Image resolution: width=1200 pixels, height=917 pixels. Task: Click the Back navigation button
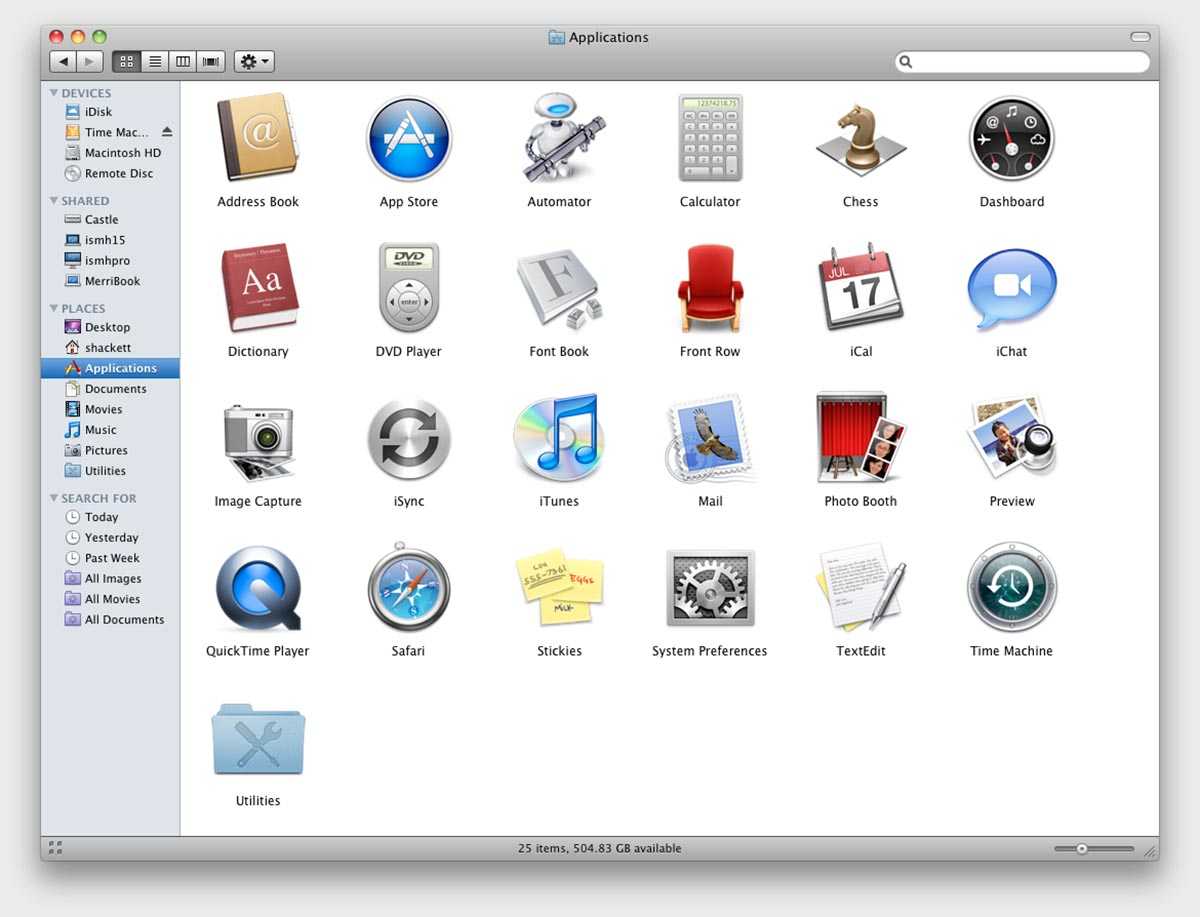(63, 62)
